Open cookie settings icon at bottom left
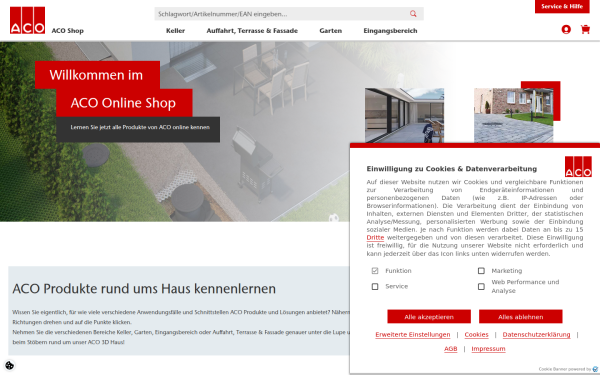Screen dimensions: 600x375 tap(10, 365)
